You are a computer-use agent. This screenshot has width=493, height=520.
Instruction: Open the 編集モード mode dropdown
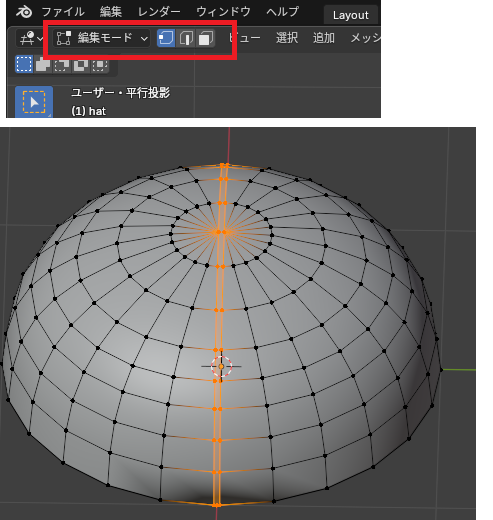[102, 38]
